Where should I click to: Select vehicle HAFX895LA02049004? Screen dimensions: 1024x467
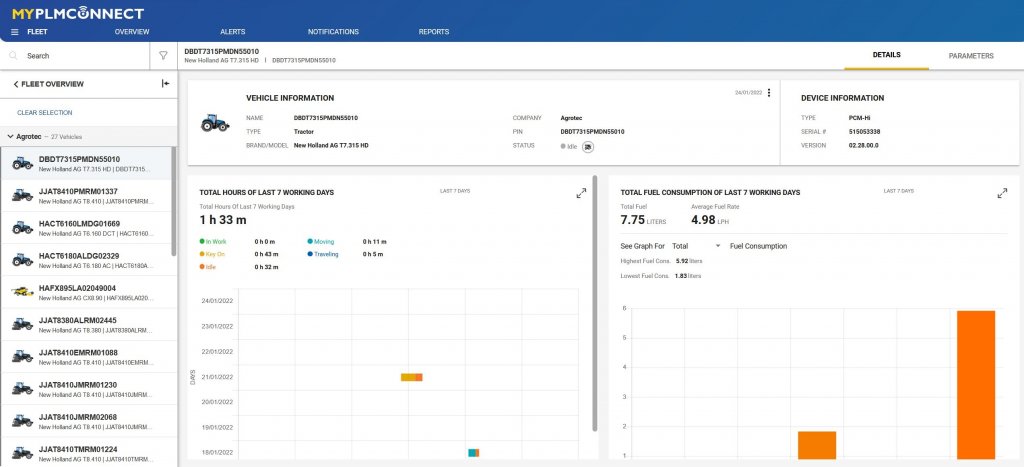86,292
